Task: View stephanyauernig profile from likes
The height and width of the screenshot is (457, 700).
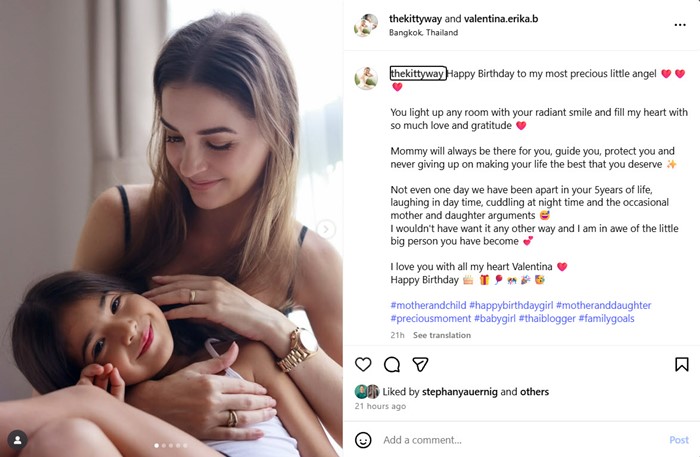Action: point(463,392)
